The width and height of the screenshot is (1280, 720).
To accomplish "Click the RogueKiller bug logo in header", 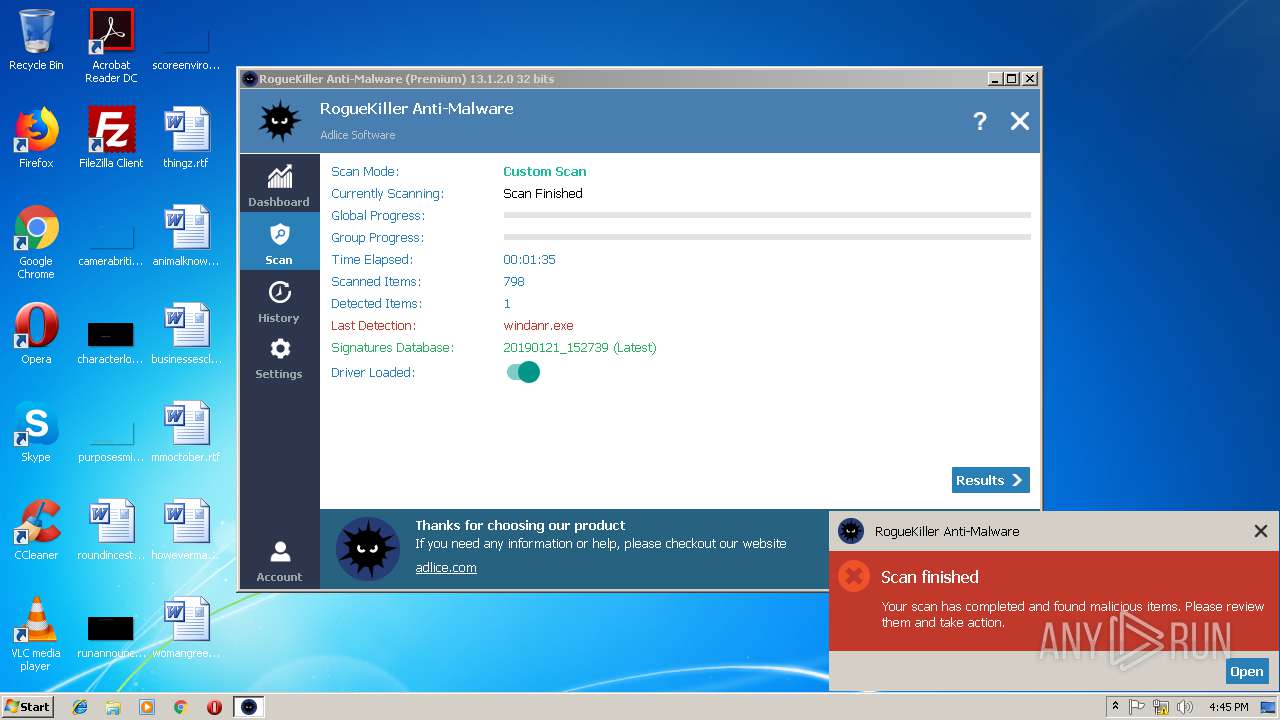I will tap(280, 121).
